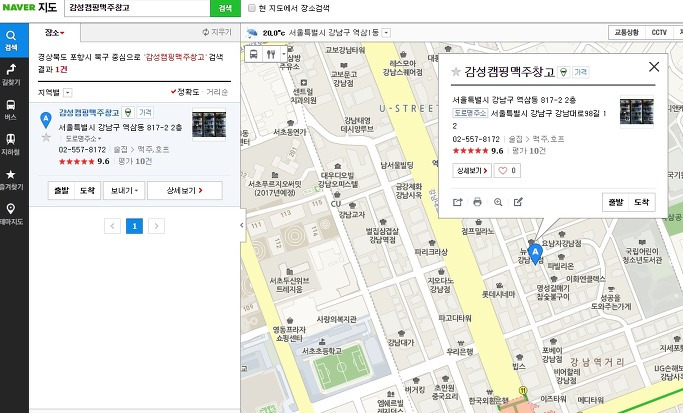Click 롯데시네마 label on map
Screen dimensions: 683x413
[498, 295]
